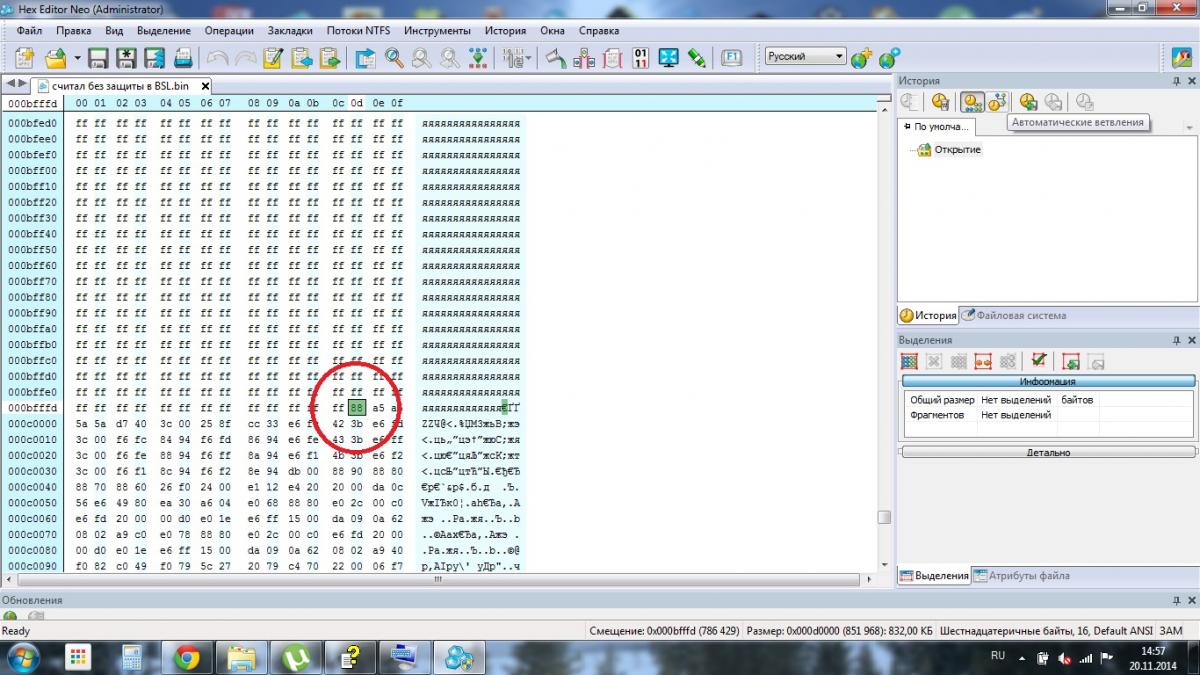Viewport: 1200px width, 675px height.
Task: Click the vertical scrollbar thumb of hex view
Action: coord(884,517)
